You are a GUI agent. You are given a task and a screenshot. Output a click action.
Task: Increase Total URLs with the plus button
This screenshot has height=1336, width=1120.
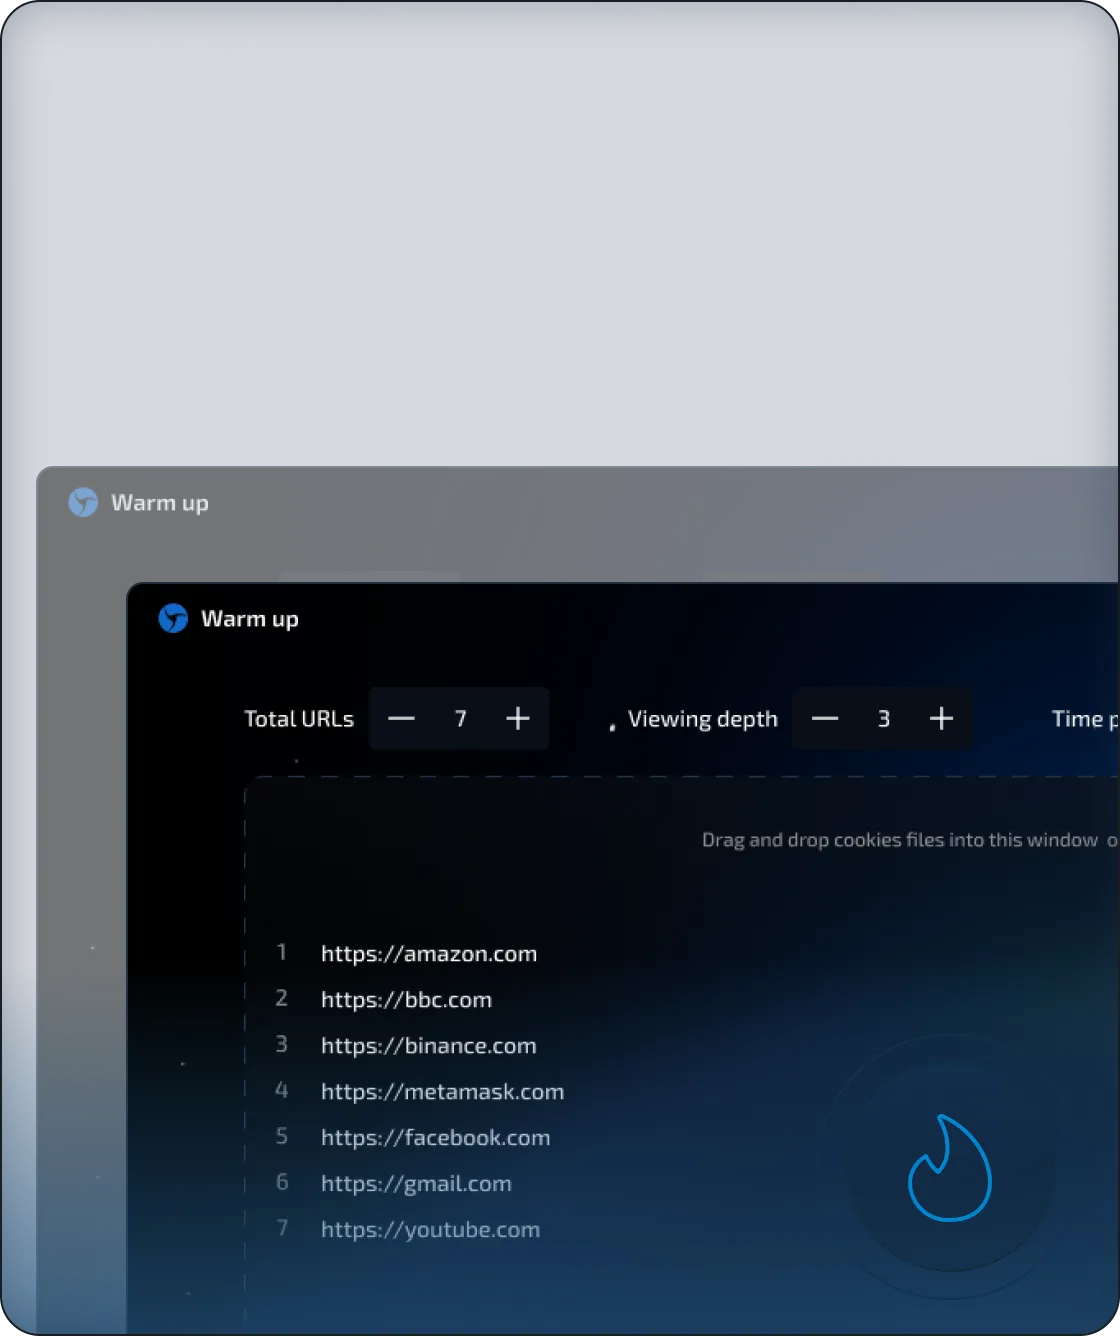pos(518,719)
